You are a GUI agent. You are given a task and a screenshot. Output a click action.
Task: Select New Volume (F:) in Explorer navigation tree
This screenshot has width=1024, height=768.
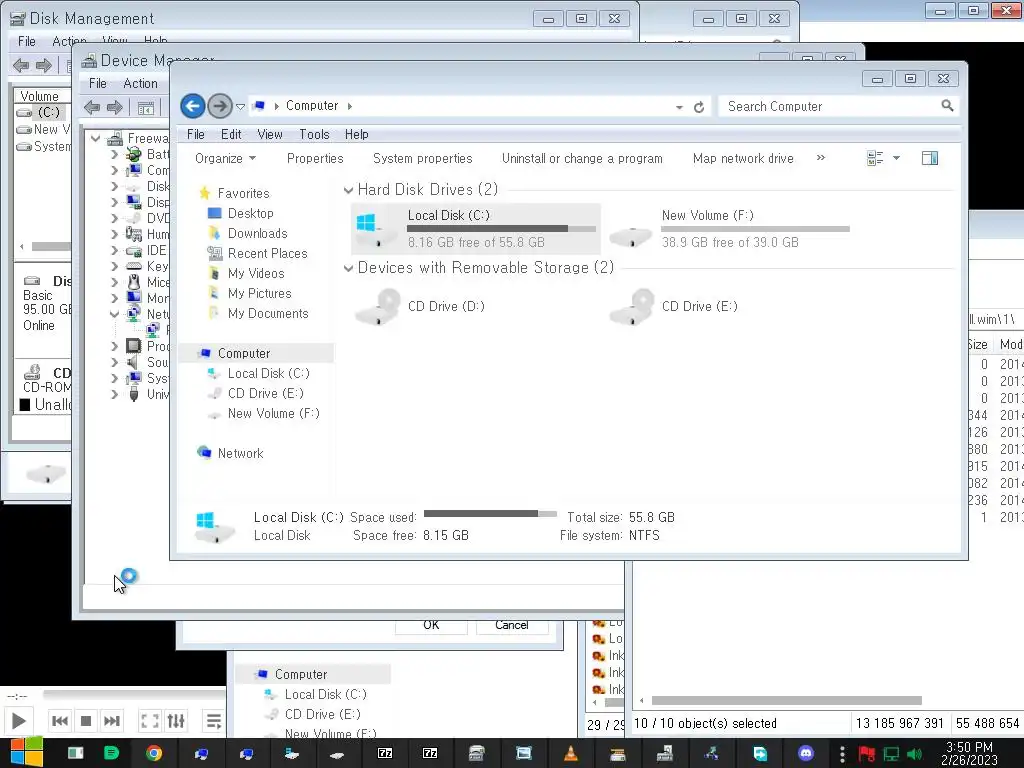coord(273,413)
